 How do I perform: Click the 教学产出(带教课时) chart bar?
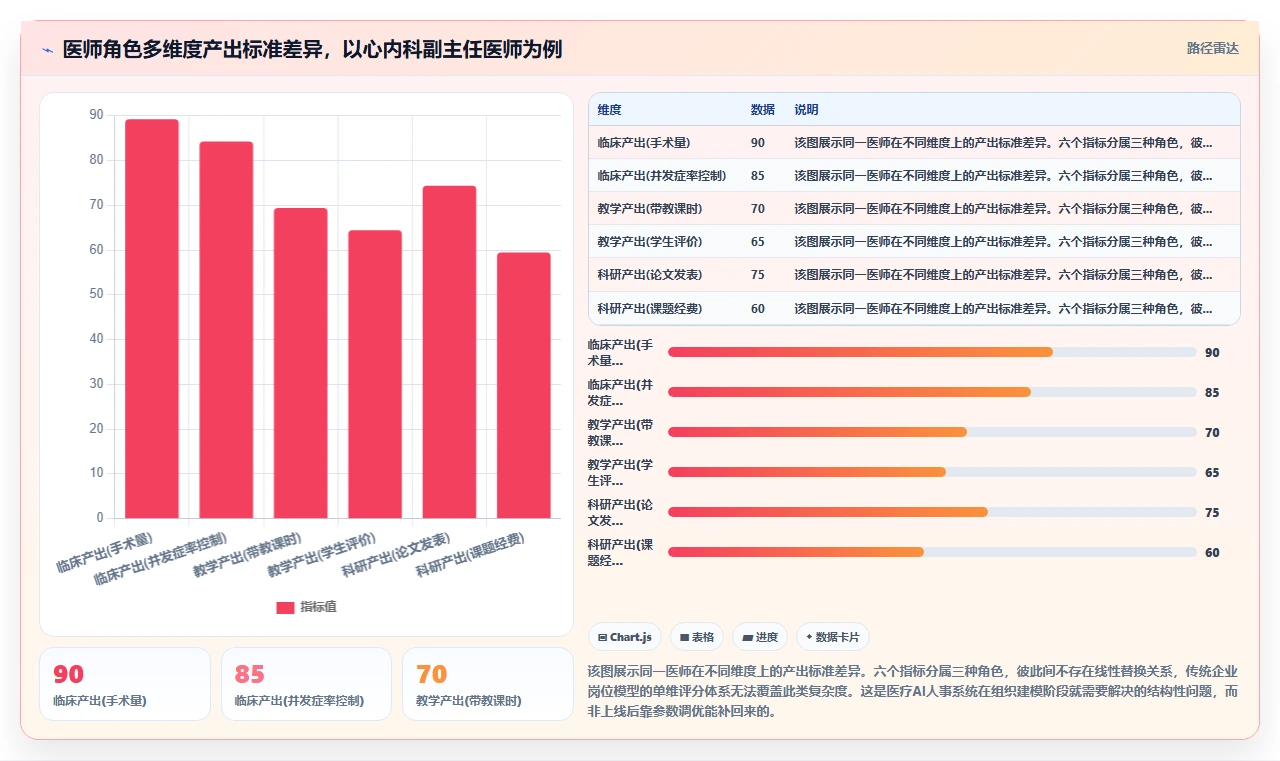300,363
